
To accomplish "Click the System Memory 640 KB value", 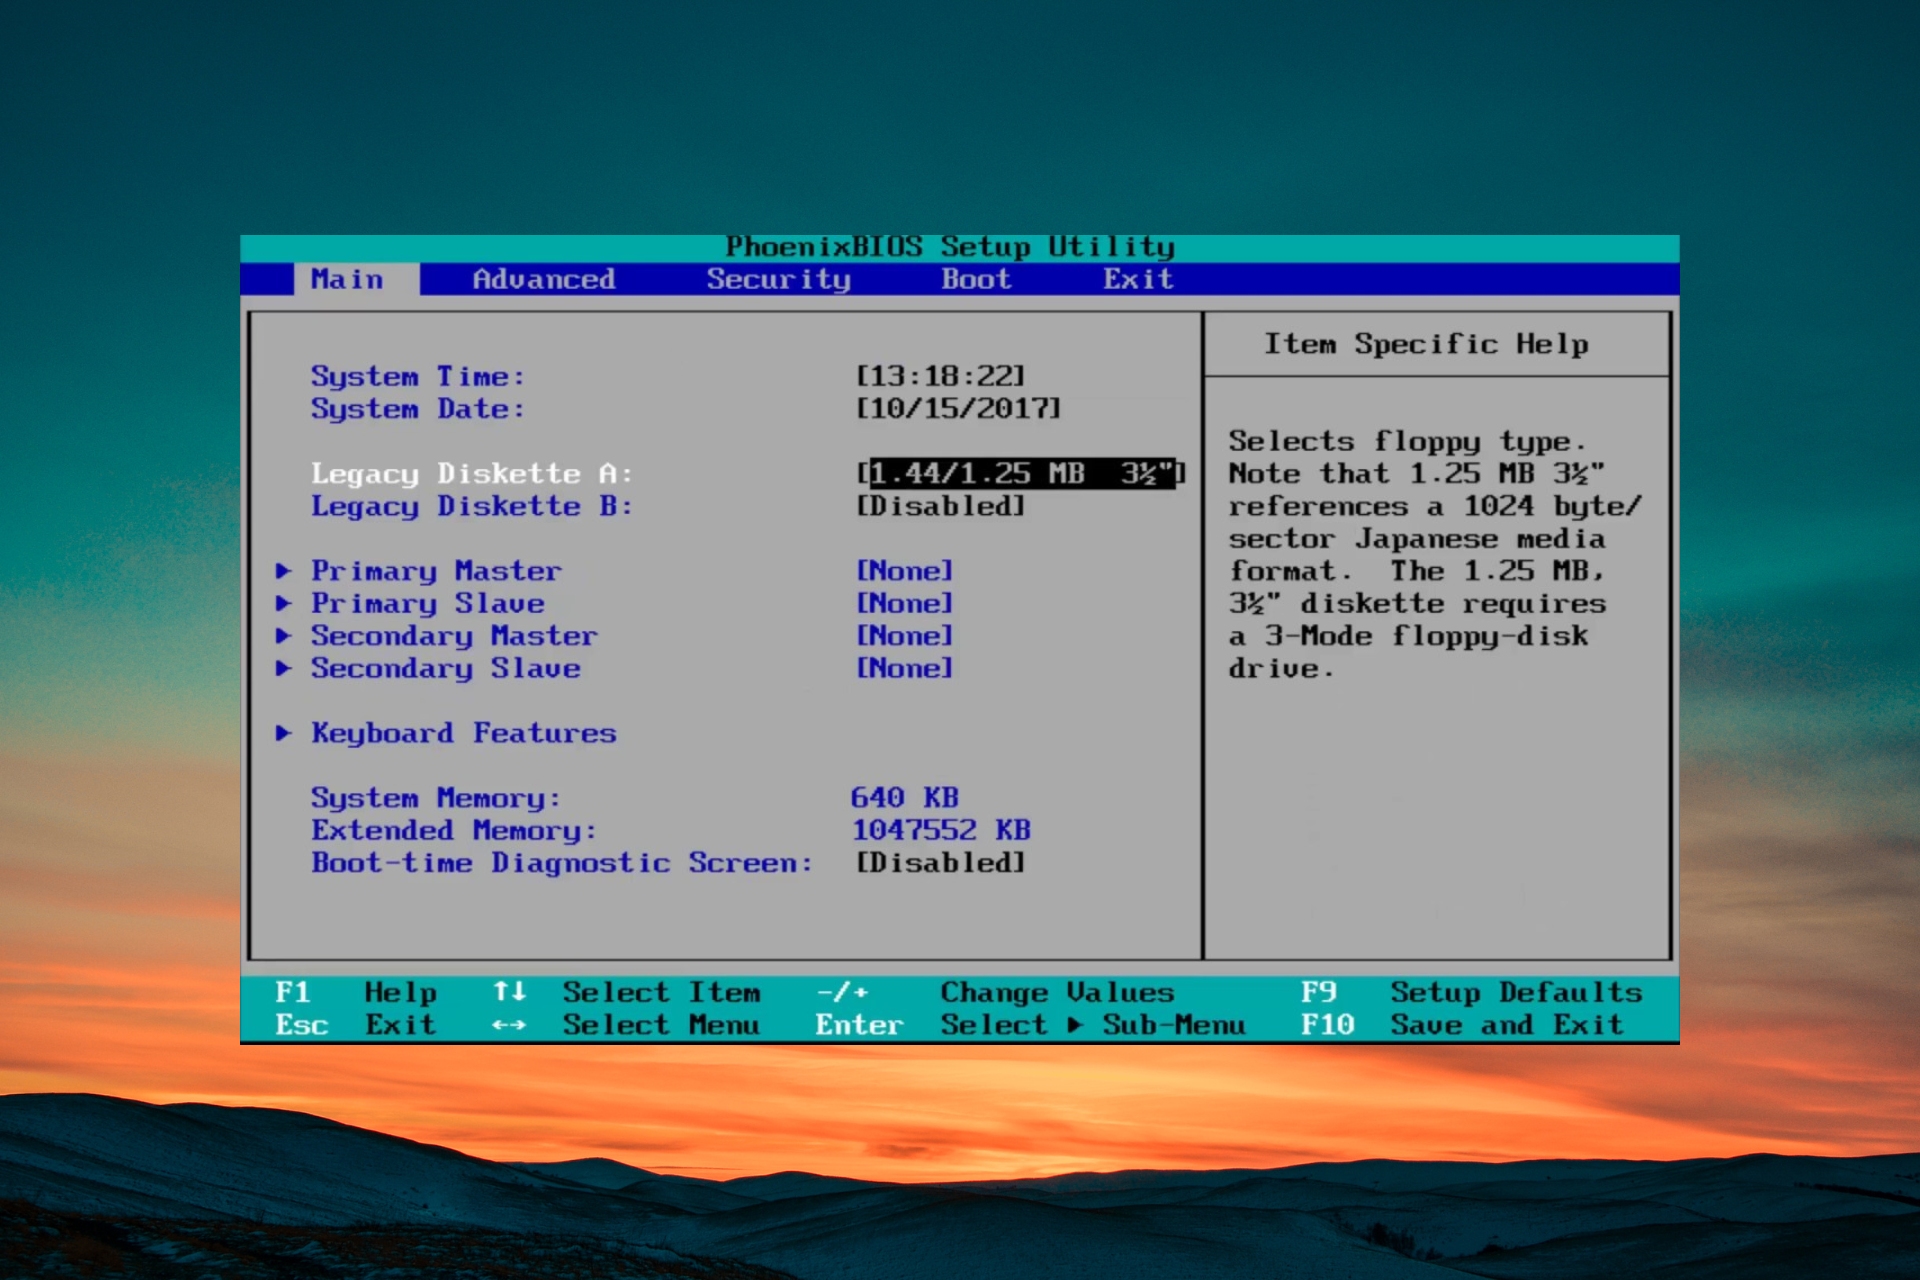I will pos(904,798).
